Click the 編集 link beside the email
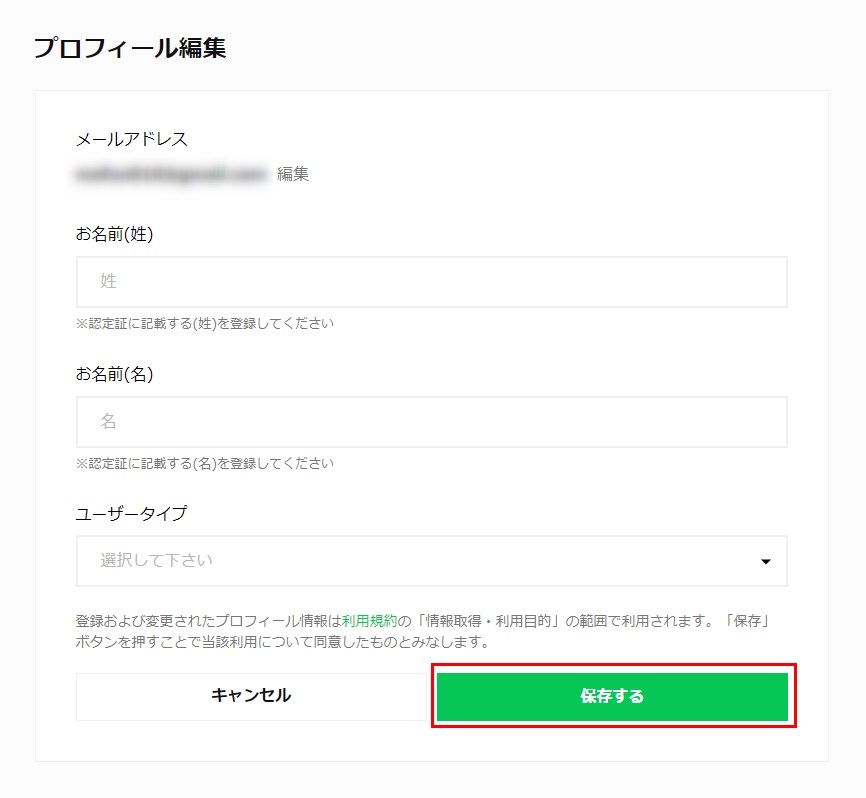The width and height of the screenshot is (866, 798). click(x=293, y=174)
